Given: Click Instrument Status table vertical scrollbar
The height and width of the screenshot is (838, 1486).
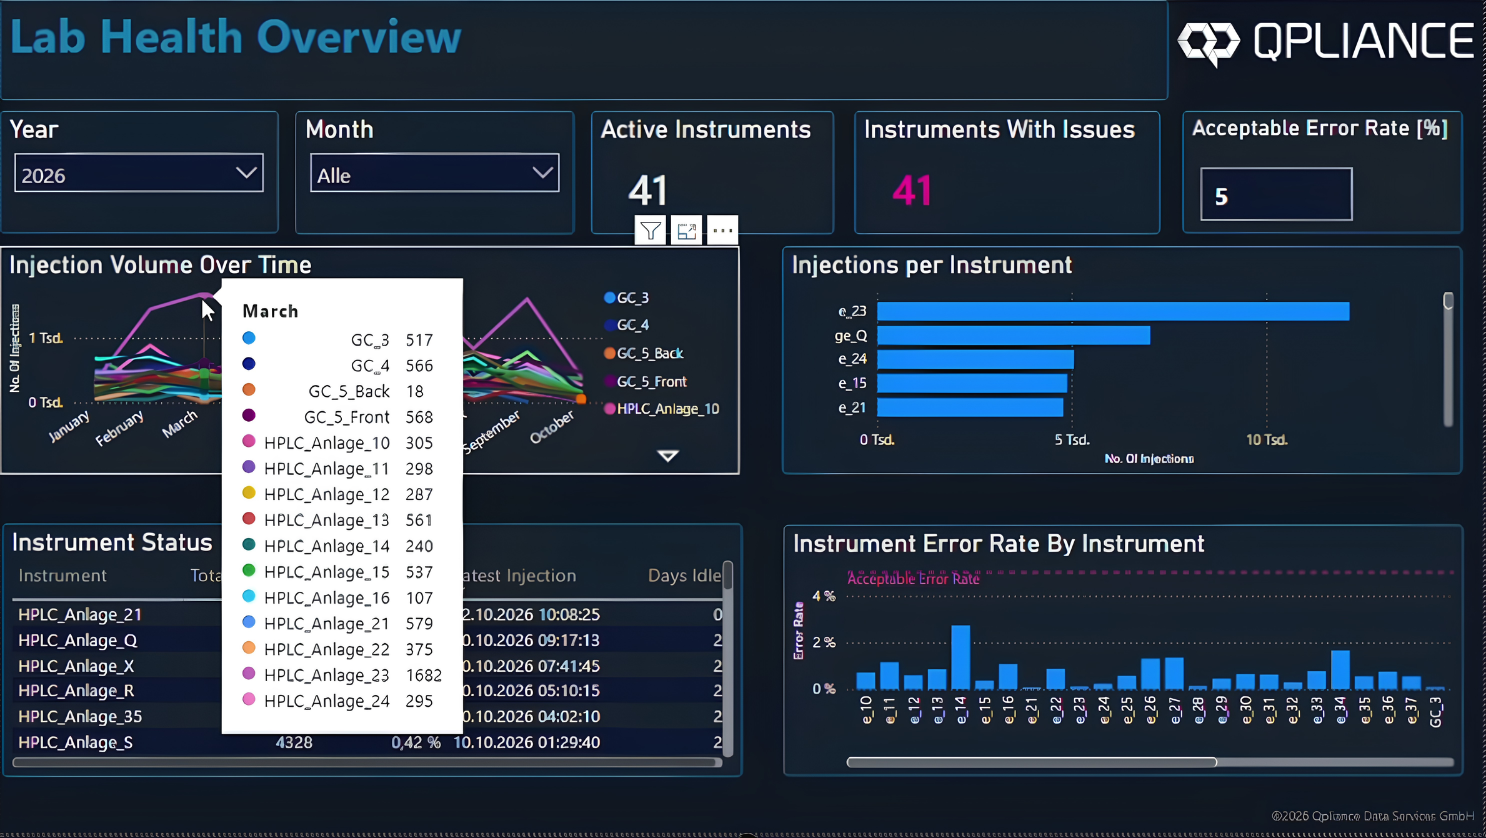Looking at the screenshot, I should tap(728, 657).
